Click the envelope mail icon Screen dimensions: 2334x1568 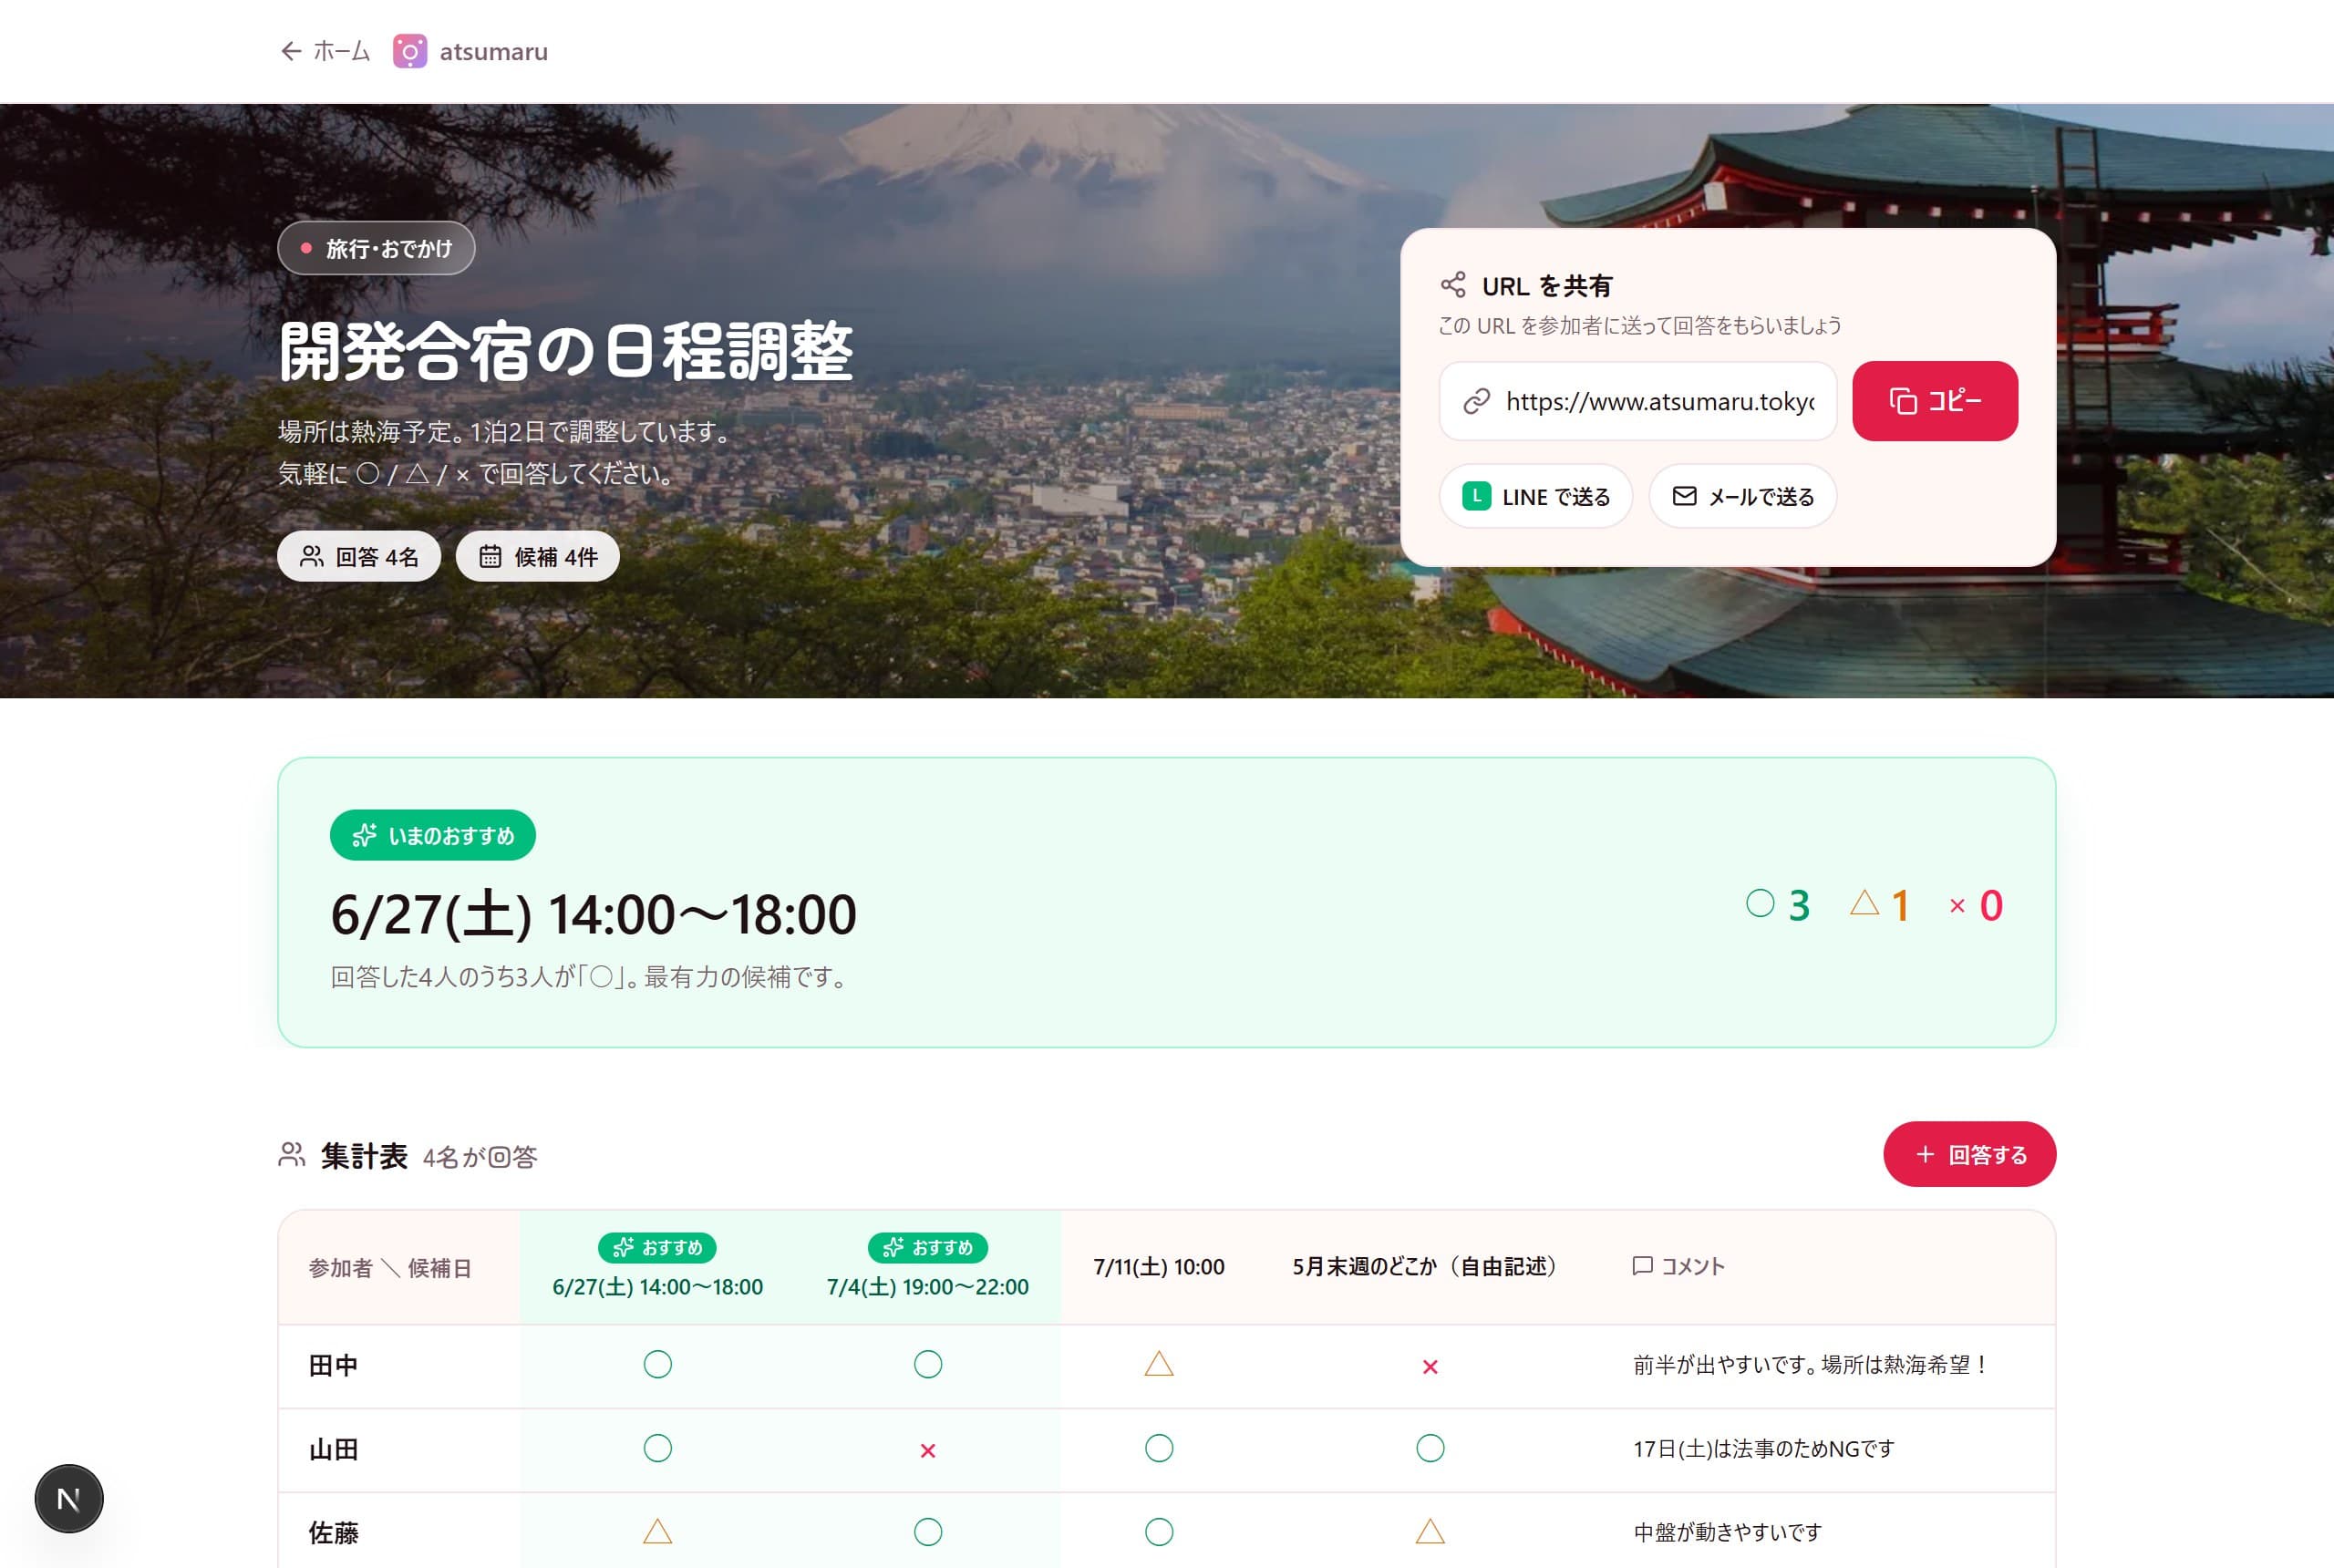1685,496
